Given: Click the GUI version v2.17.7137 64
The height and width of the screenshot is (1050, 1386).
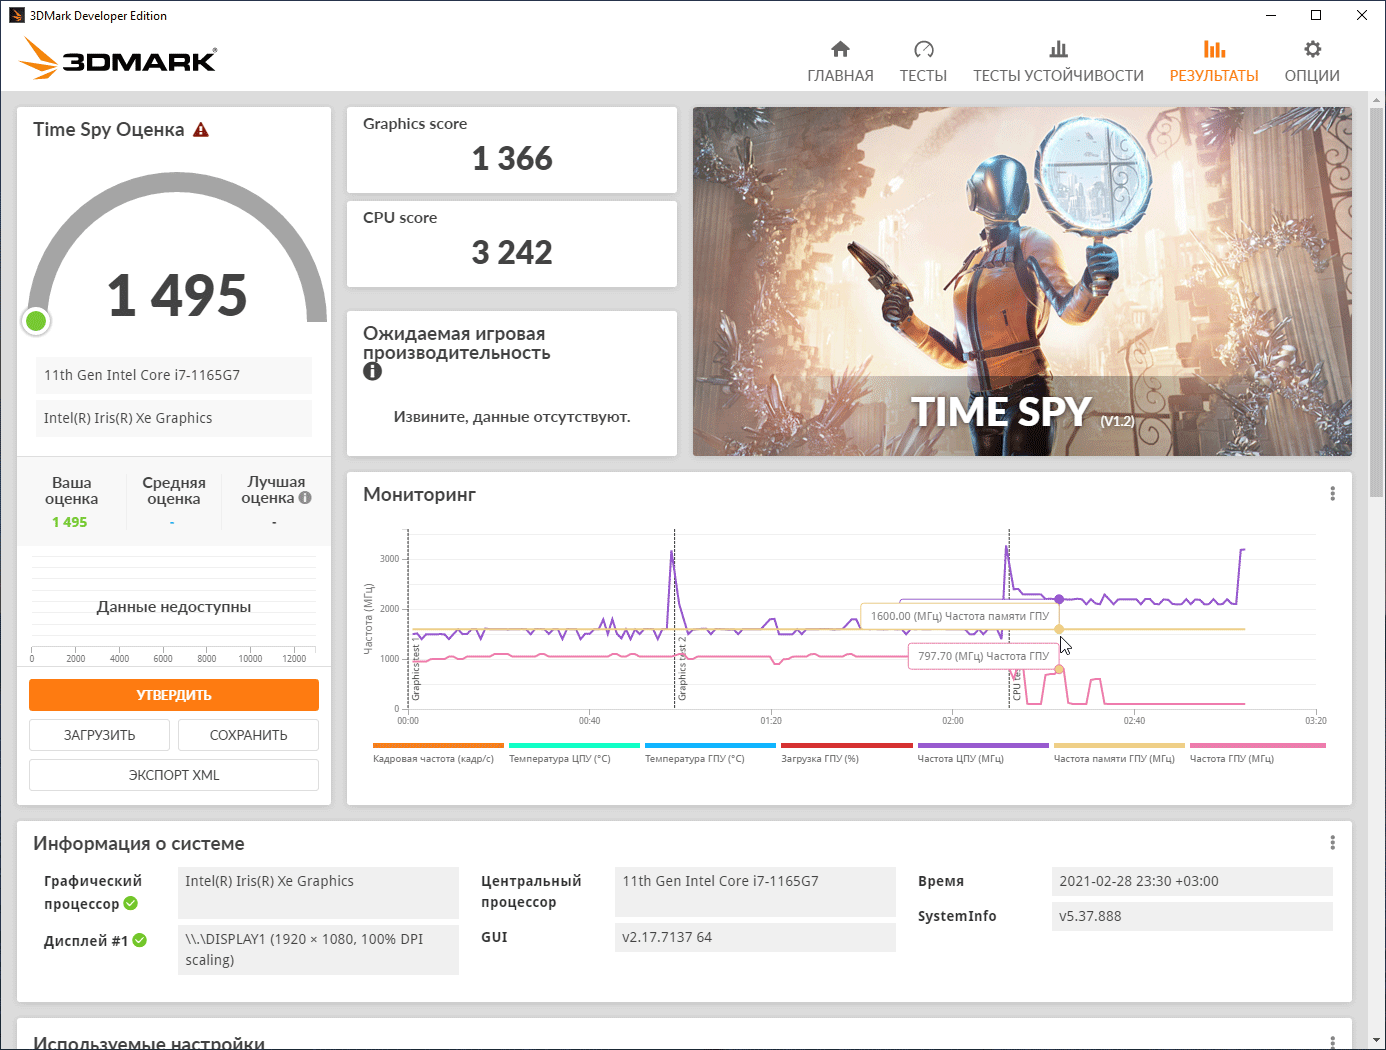Looking at the screenshot, I should click(755, 937).
